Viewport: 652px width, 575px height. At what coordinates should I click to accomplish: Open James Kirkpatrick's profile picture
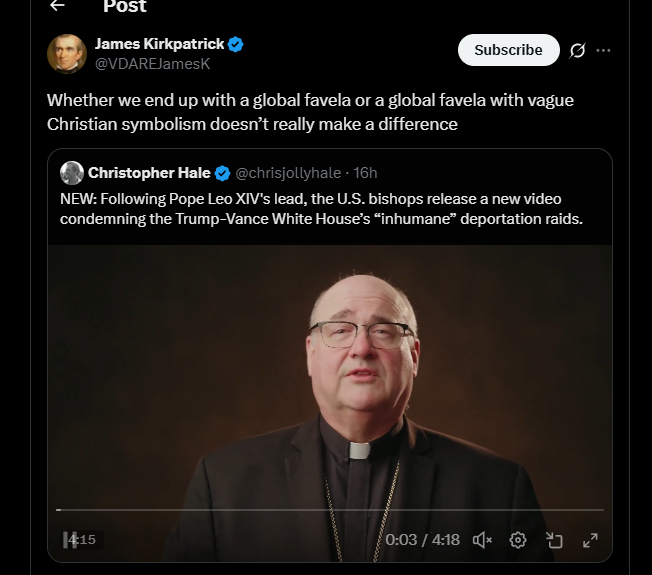pyautogui.click(x=67, y=54)
